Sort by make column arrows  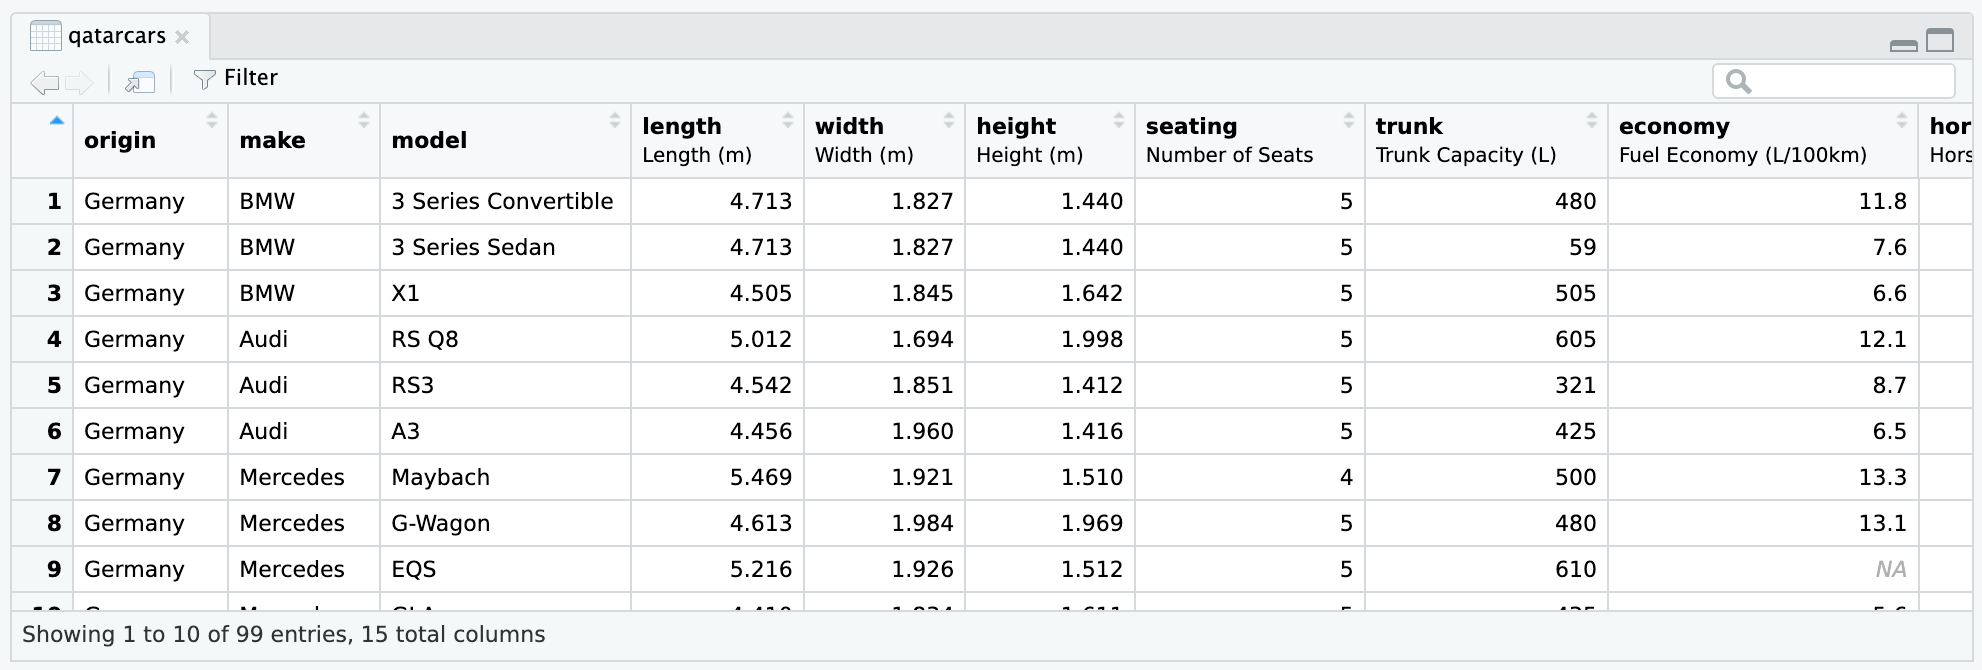(364, 121)
